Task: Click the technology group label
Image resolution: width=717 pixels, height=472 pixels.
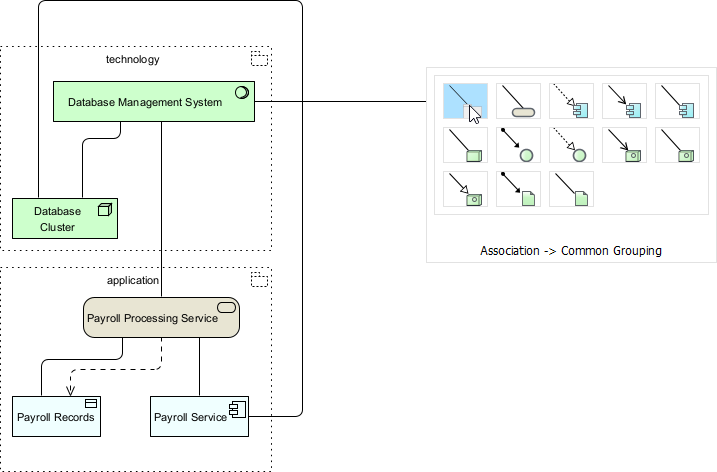Action: pyautogui.click(x=132, y=59)
